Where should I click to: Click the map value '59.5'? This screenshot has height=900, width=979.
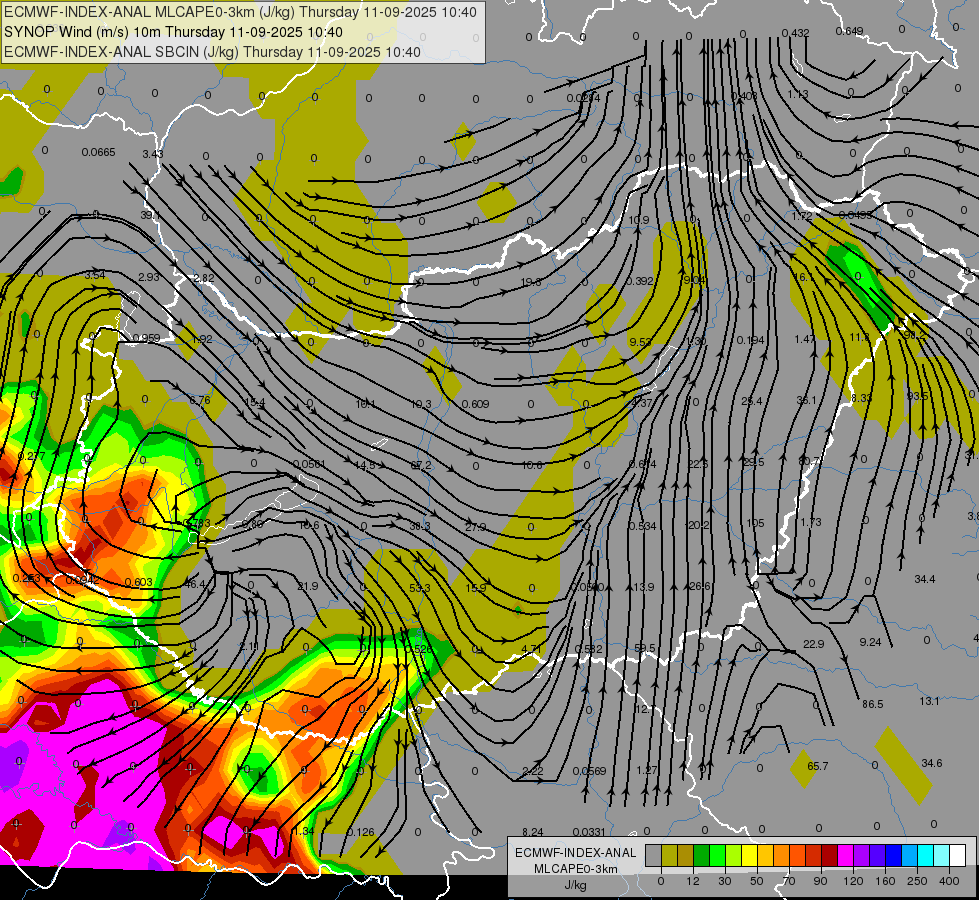point(645,648)
